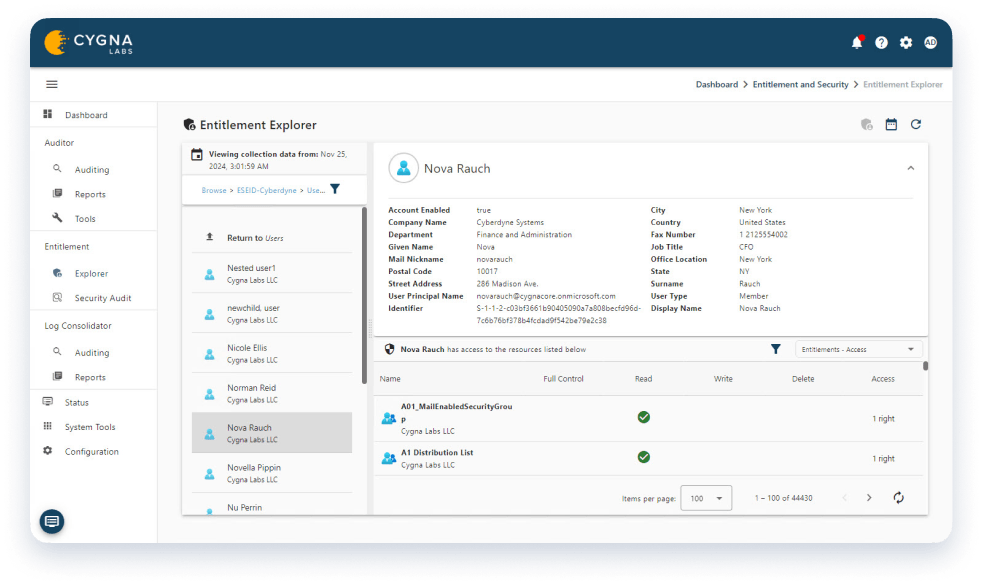Select Nicole Ellis from the user list

pyautogui.click(x=252, y=353)
